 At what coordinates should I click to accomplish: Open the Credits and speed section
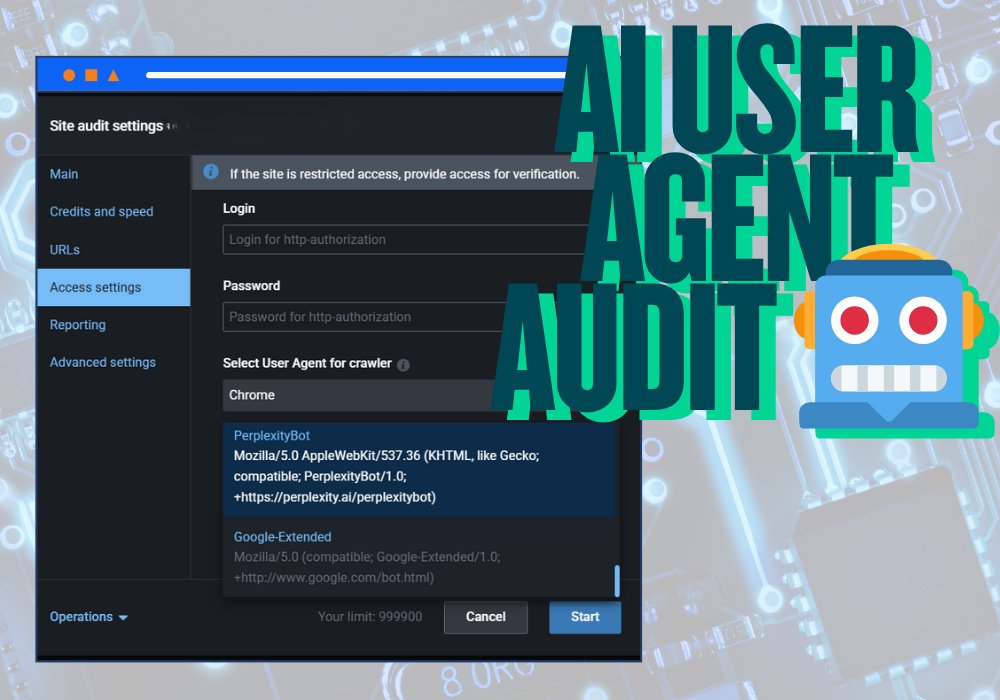click(x=101, y=211)
